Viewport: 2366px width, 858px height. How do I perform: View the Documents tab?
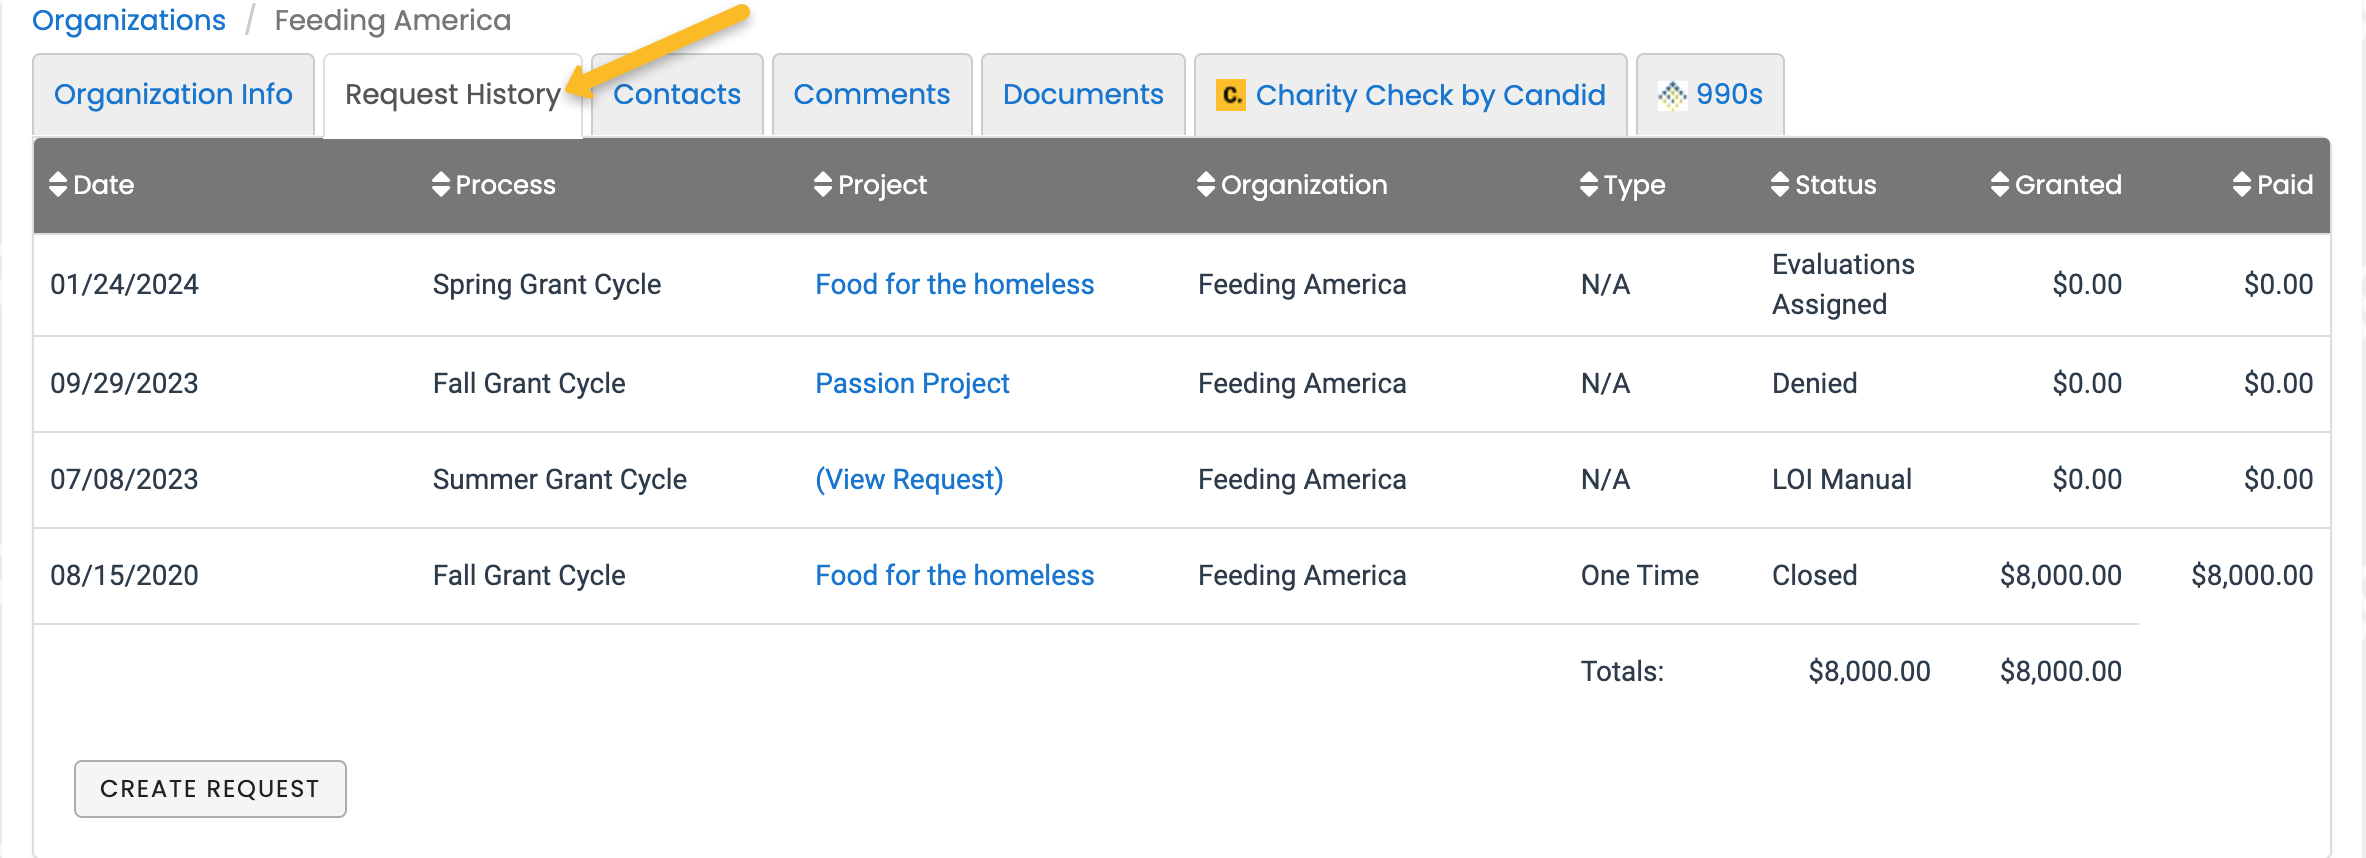click(1082, 93)
